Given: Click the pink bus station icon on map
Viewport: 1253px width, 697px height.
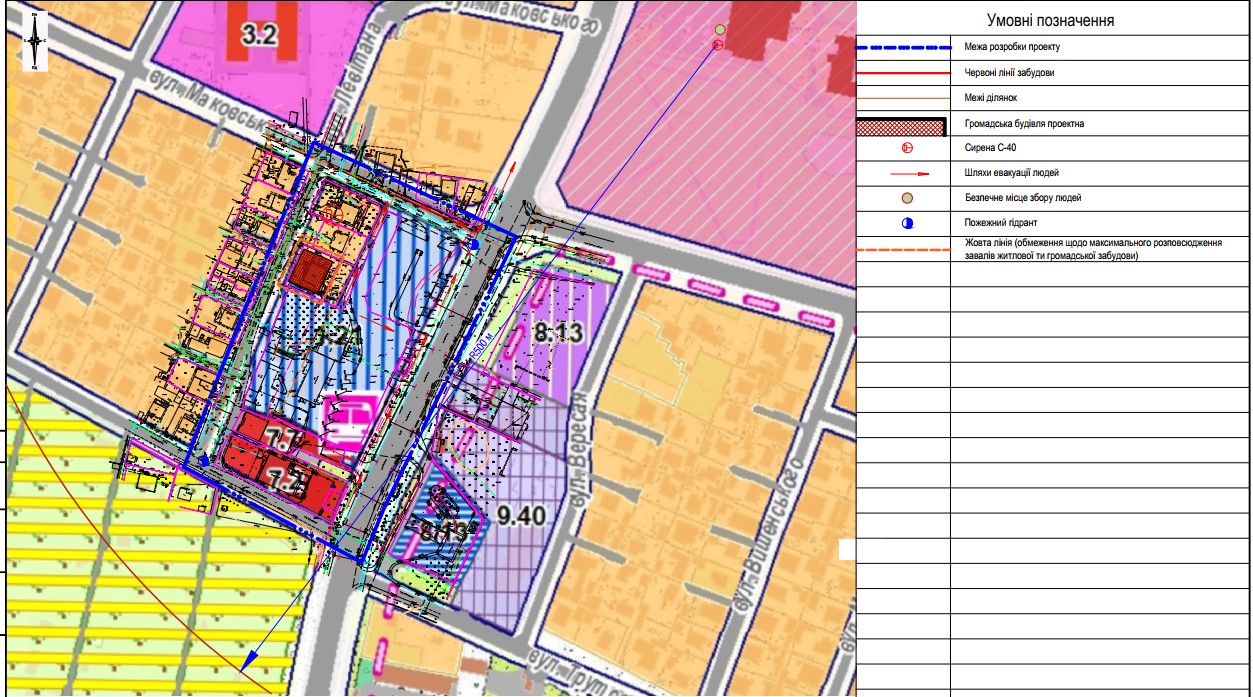Looking at the screenshot, I should [347, 421].
